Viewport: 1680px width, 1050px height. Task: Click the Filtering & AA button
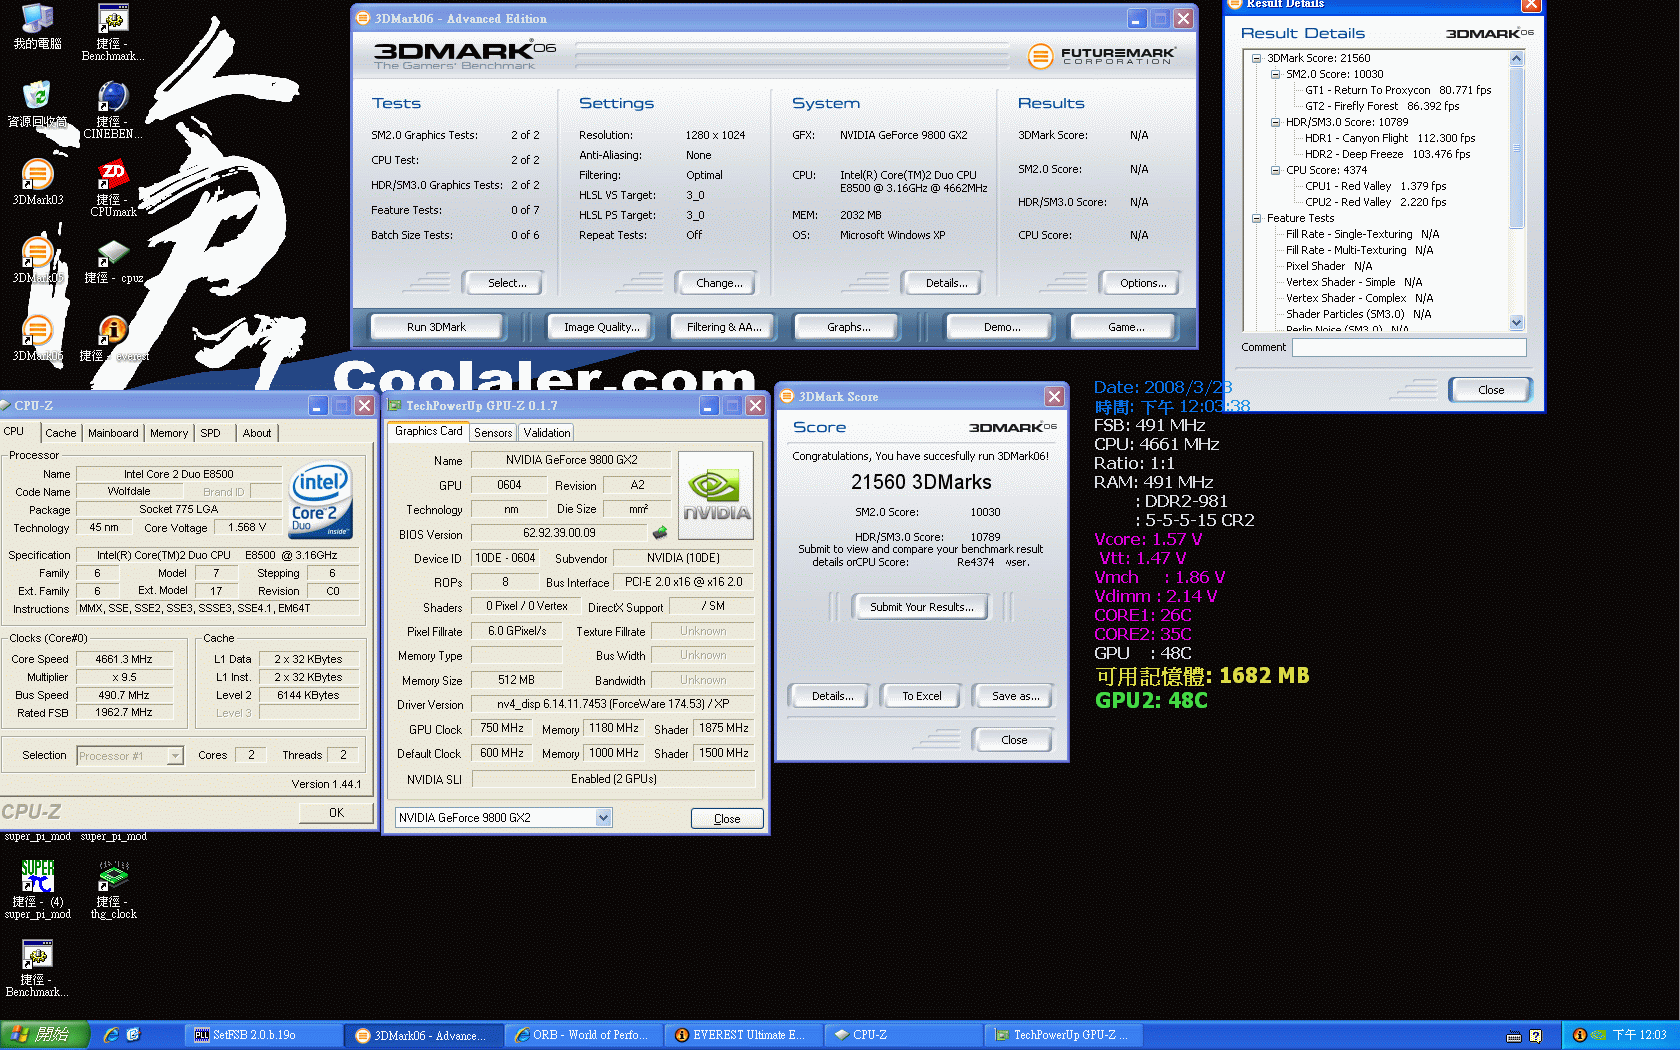pos(724,327)
